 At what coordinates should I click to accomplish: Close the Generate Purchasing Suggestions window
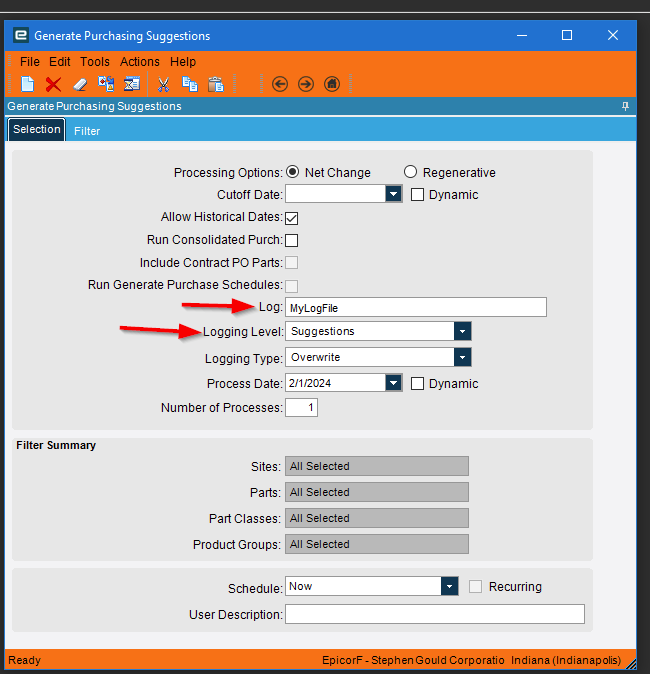point(613,35)
